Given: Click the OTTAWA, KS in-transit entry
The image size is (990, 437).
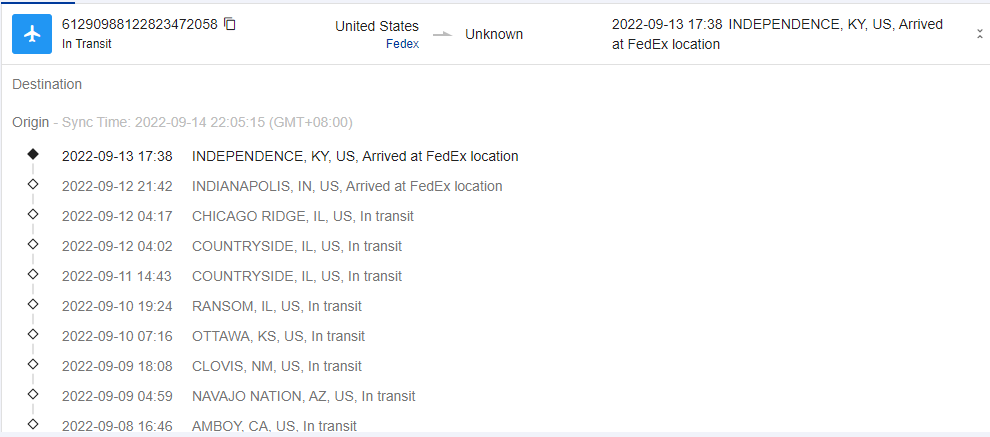Looking at the screenshot, I should pyautogui.click(x=278, y=336).
